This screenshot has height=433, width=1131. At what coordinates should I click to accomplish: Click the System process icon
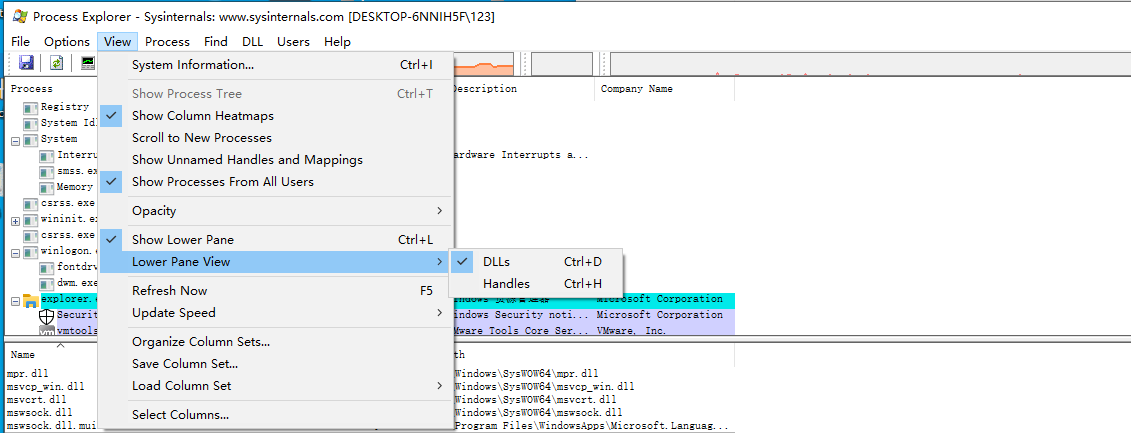[30, 140]
